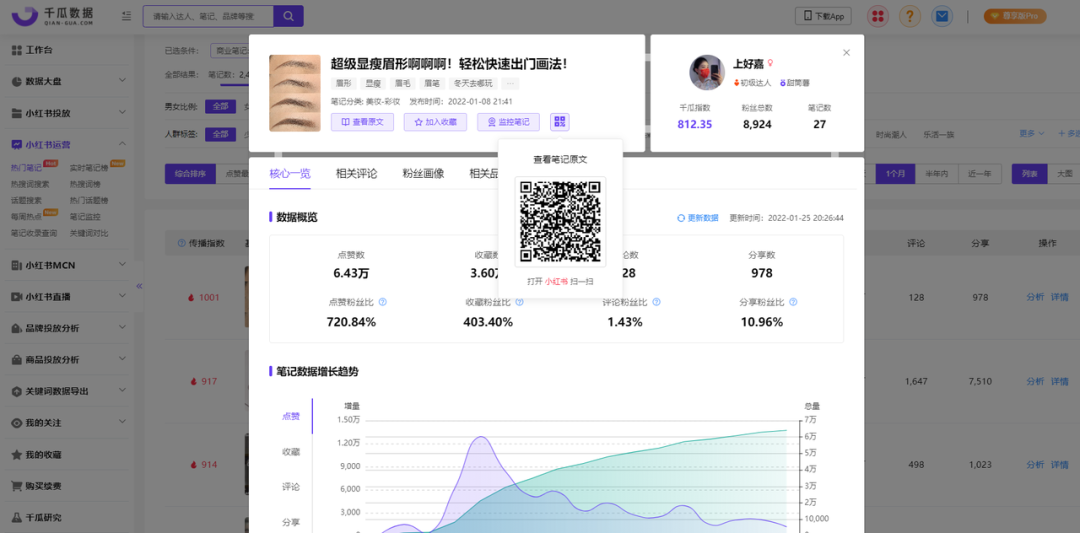Click the question mark help icon
1080x533 pixels.
(909, 16)
